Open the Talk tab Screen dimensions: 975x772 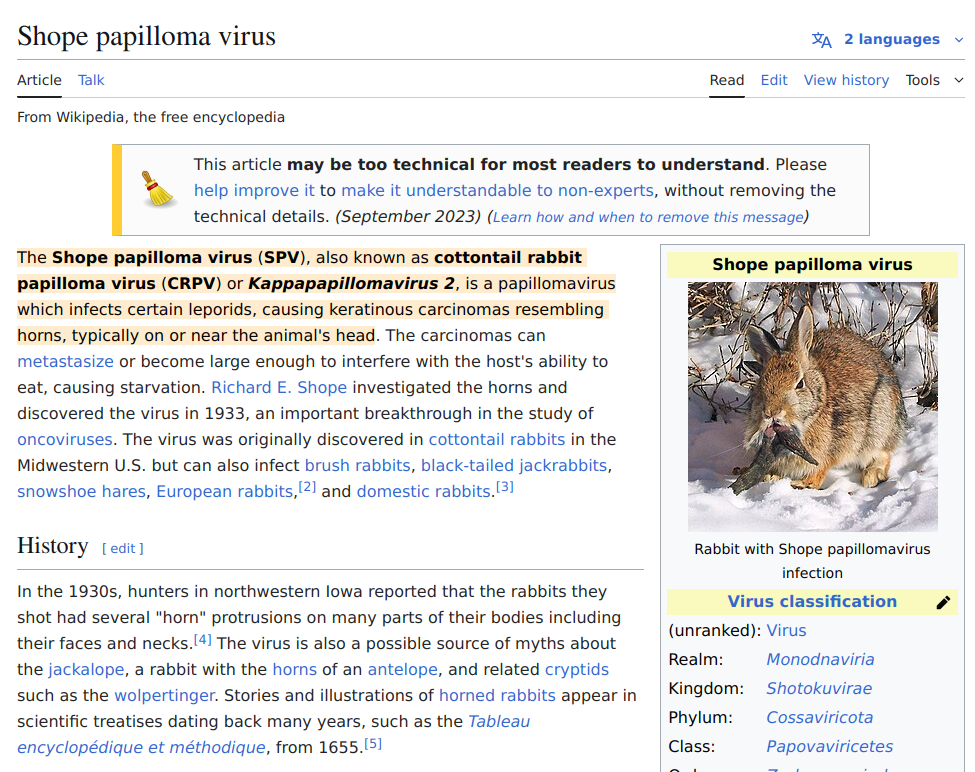pyautogui.click(x=91, y=80)
